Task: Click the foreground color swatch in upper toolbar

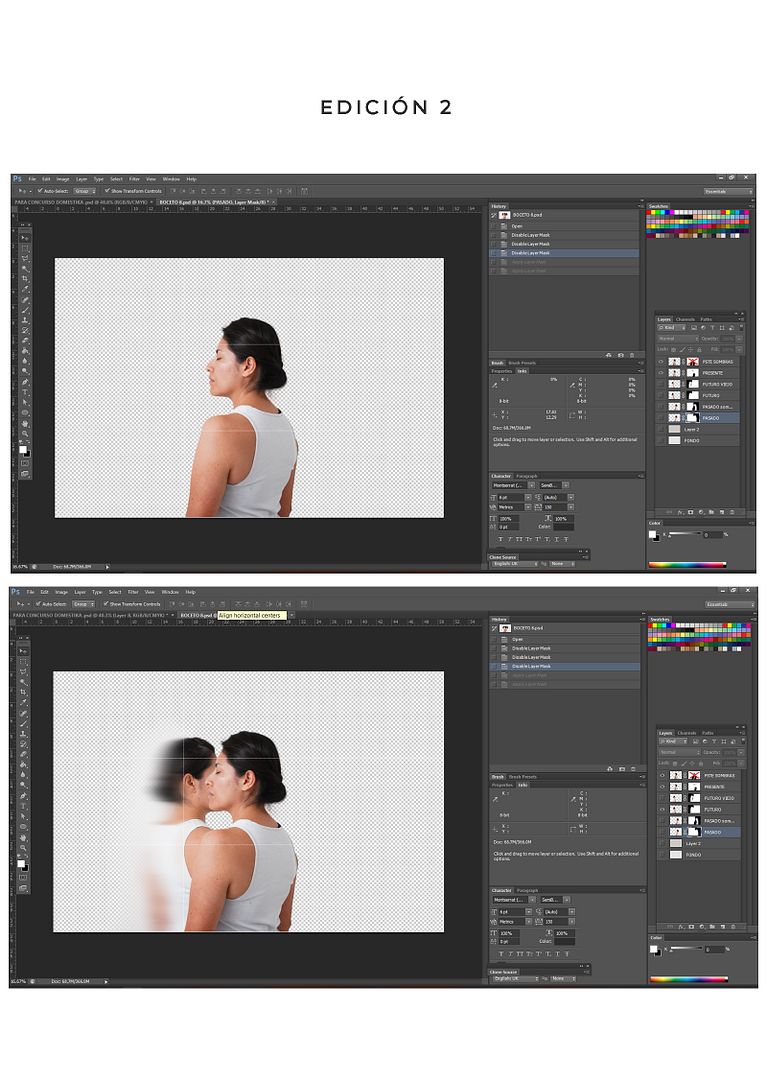Action: (23, 449)
